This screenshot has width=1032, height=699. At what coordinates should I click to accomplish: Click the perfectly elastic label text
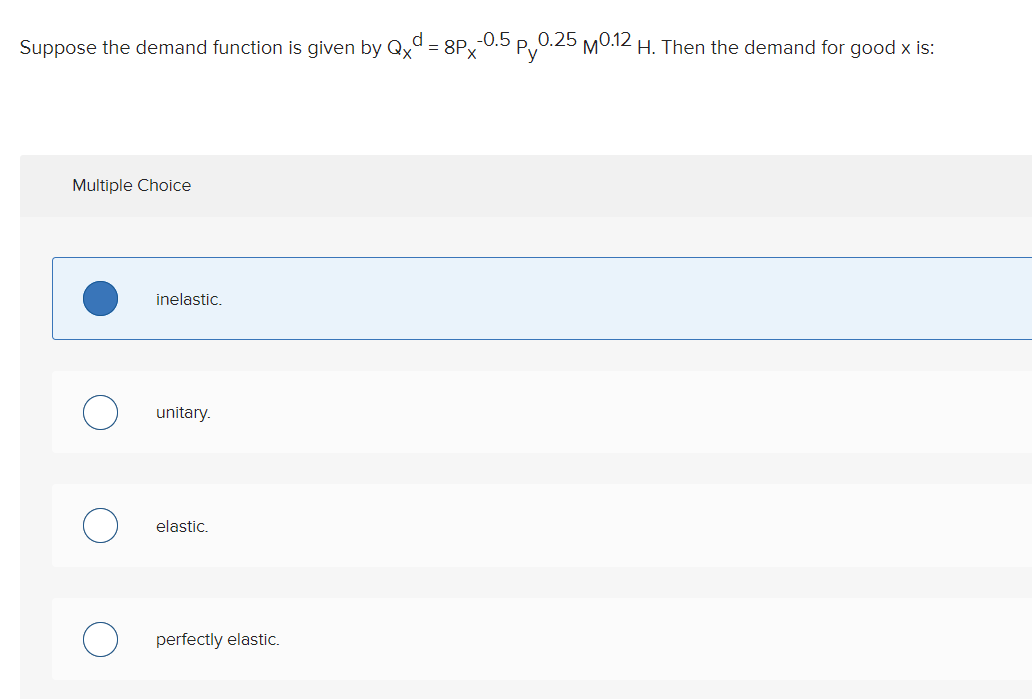(x=217, y=639)
